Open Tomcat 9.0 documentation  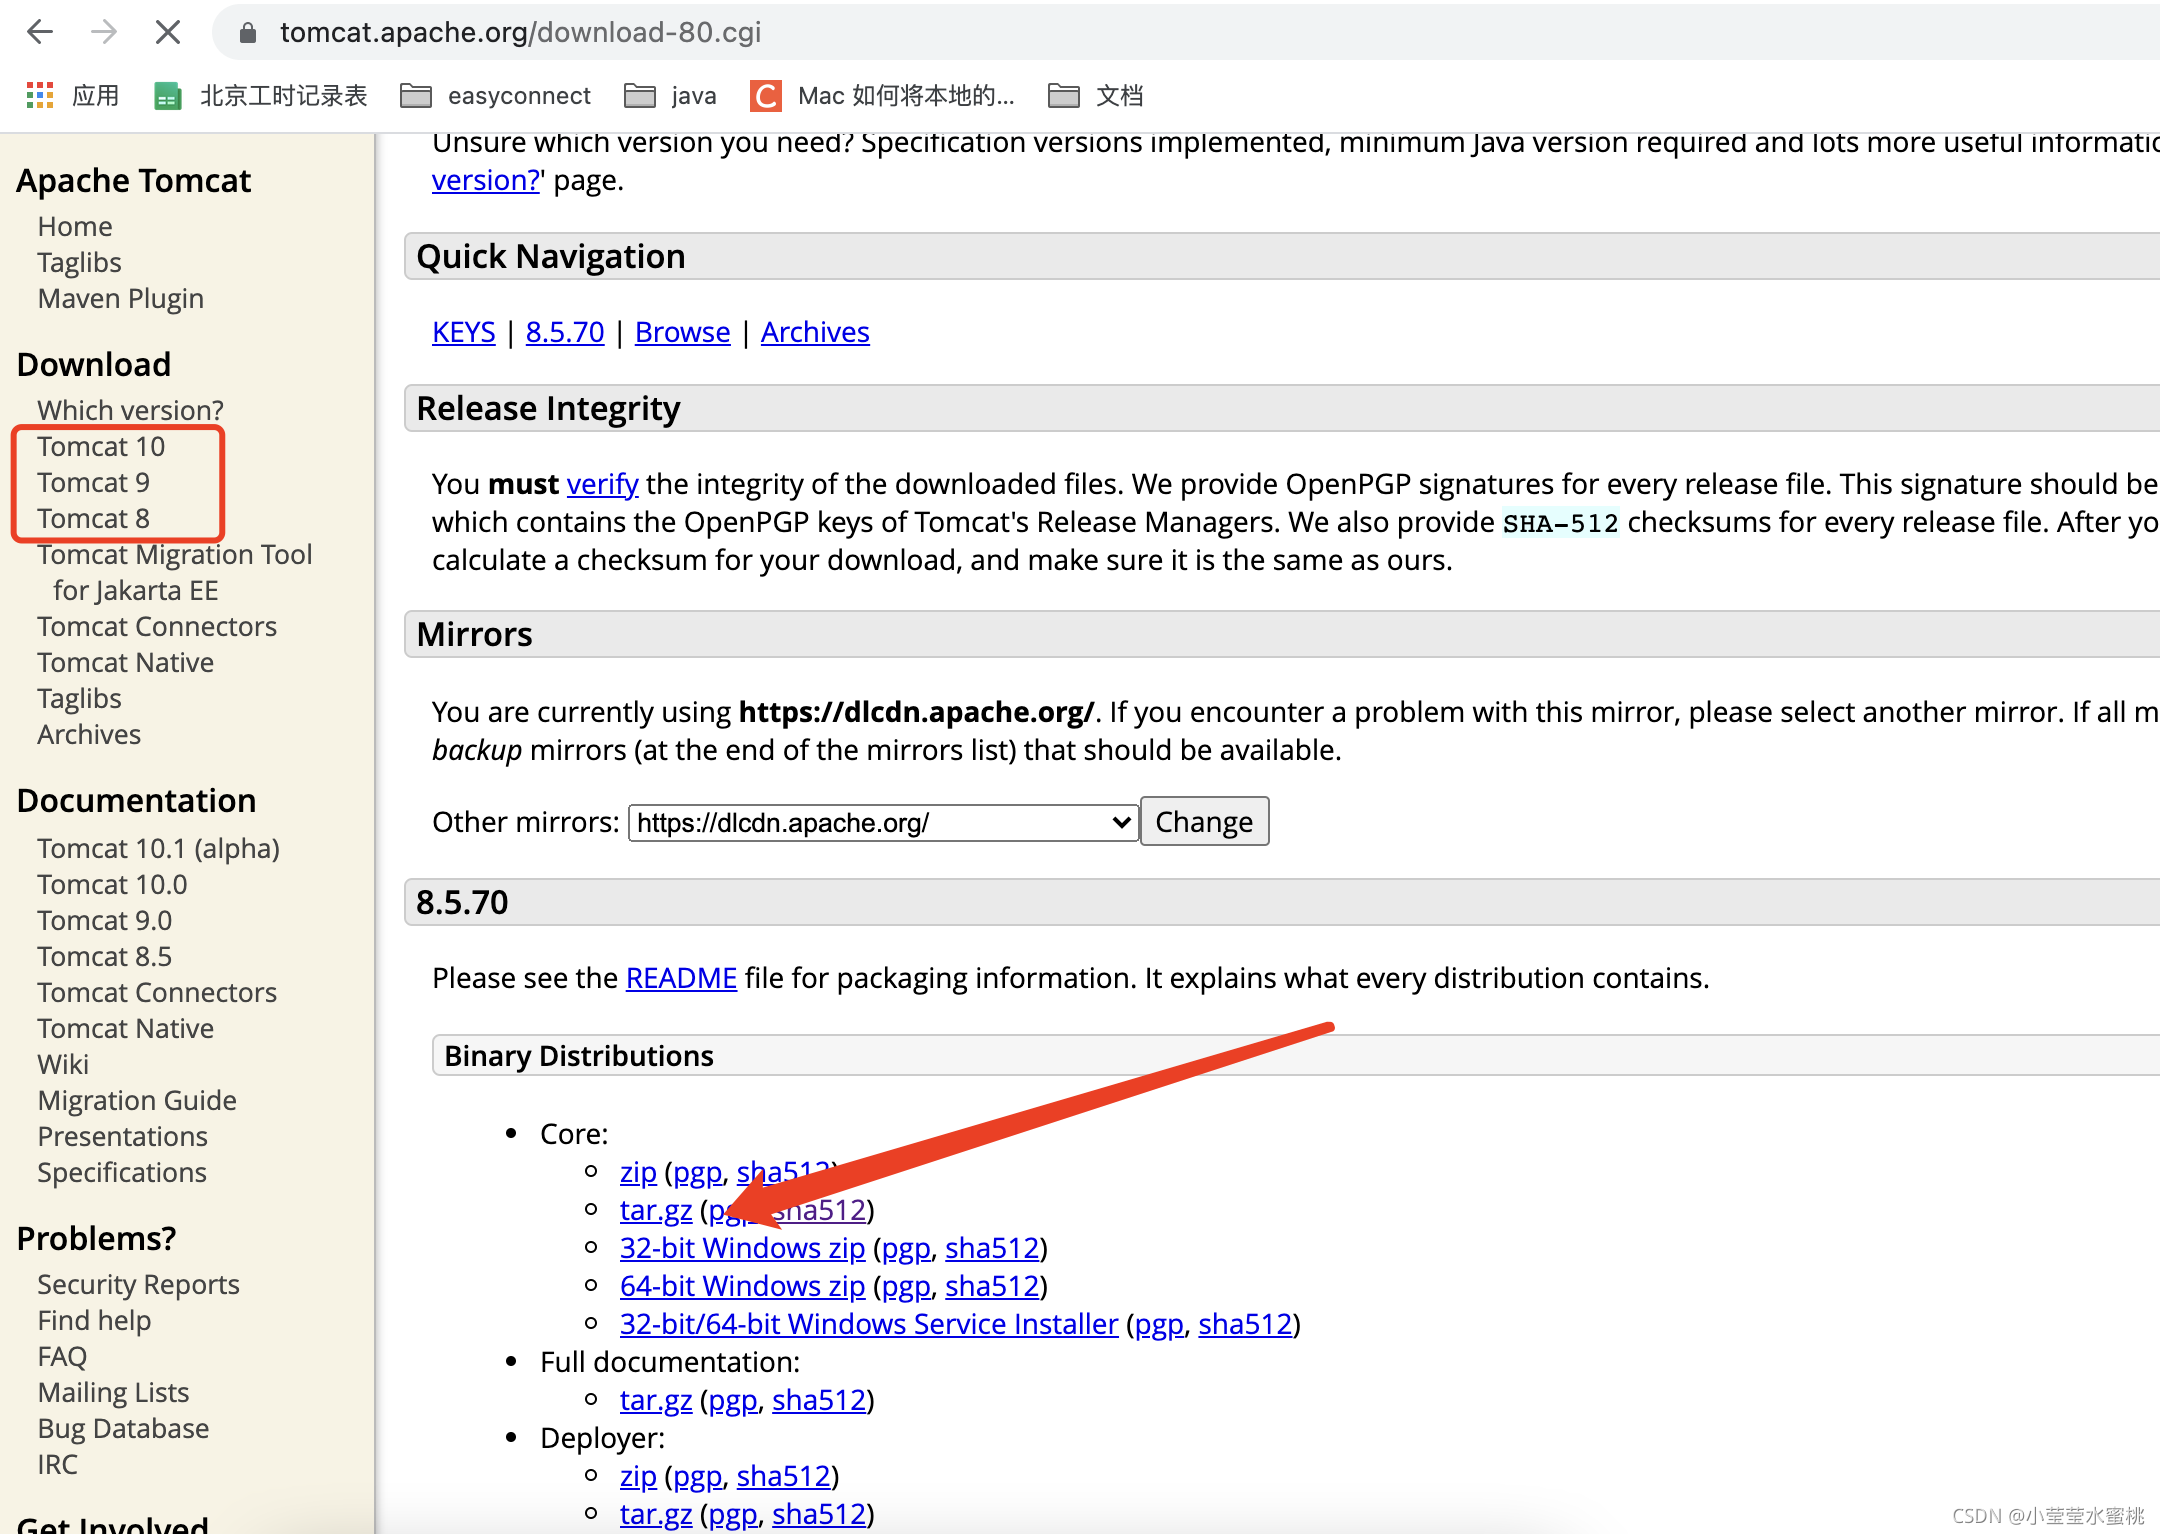coord(105,921)
